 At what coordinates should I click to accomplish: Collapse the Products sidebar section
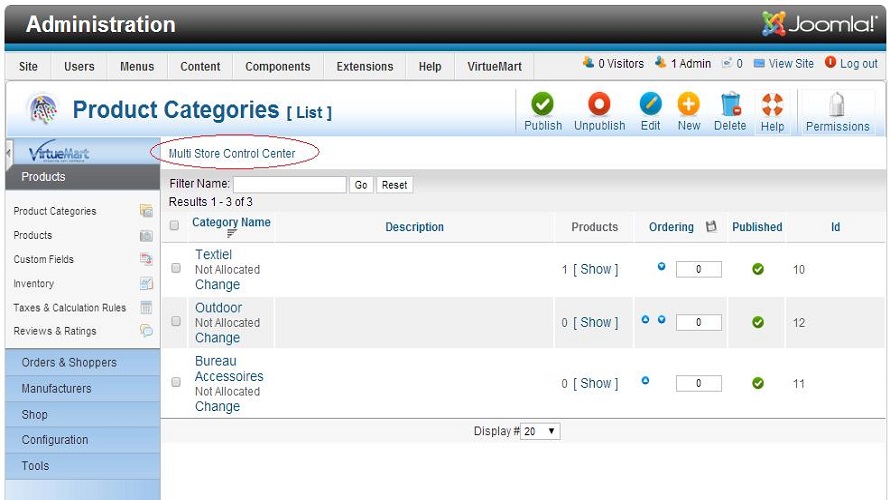point(83,177)
